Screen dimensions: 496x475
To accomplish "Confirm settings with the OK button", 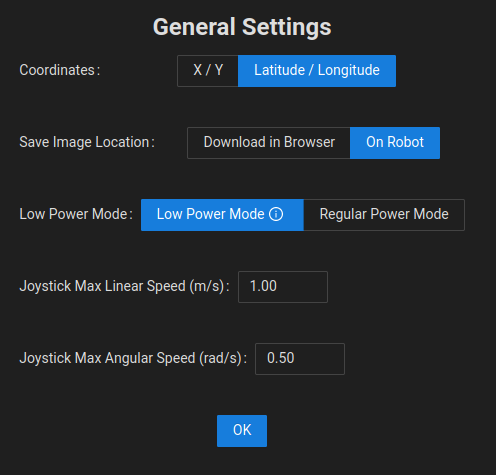I will point(242,431).
